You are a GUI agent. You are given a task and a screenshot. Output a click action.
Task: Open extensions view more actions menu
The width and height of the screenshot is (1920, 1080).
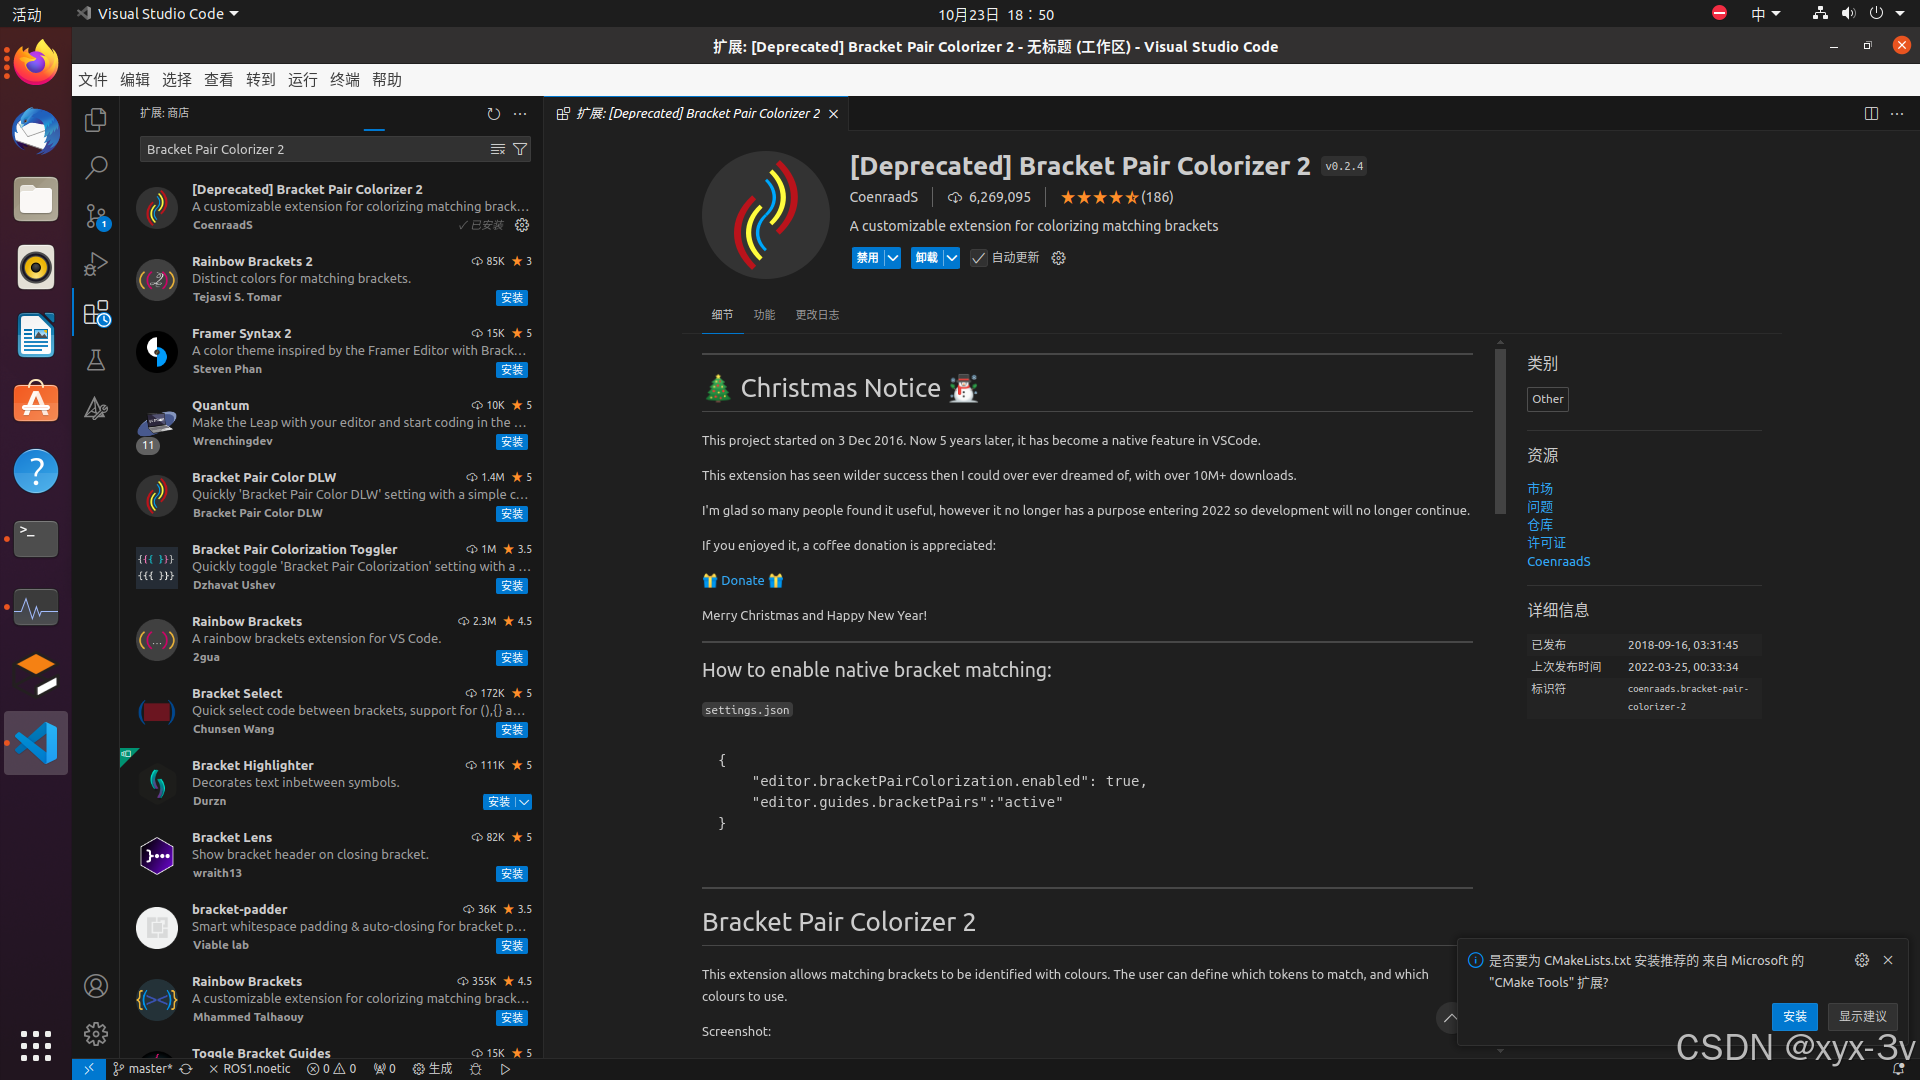(520, 114)
